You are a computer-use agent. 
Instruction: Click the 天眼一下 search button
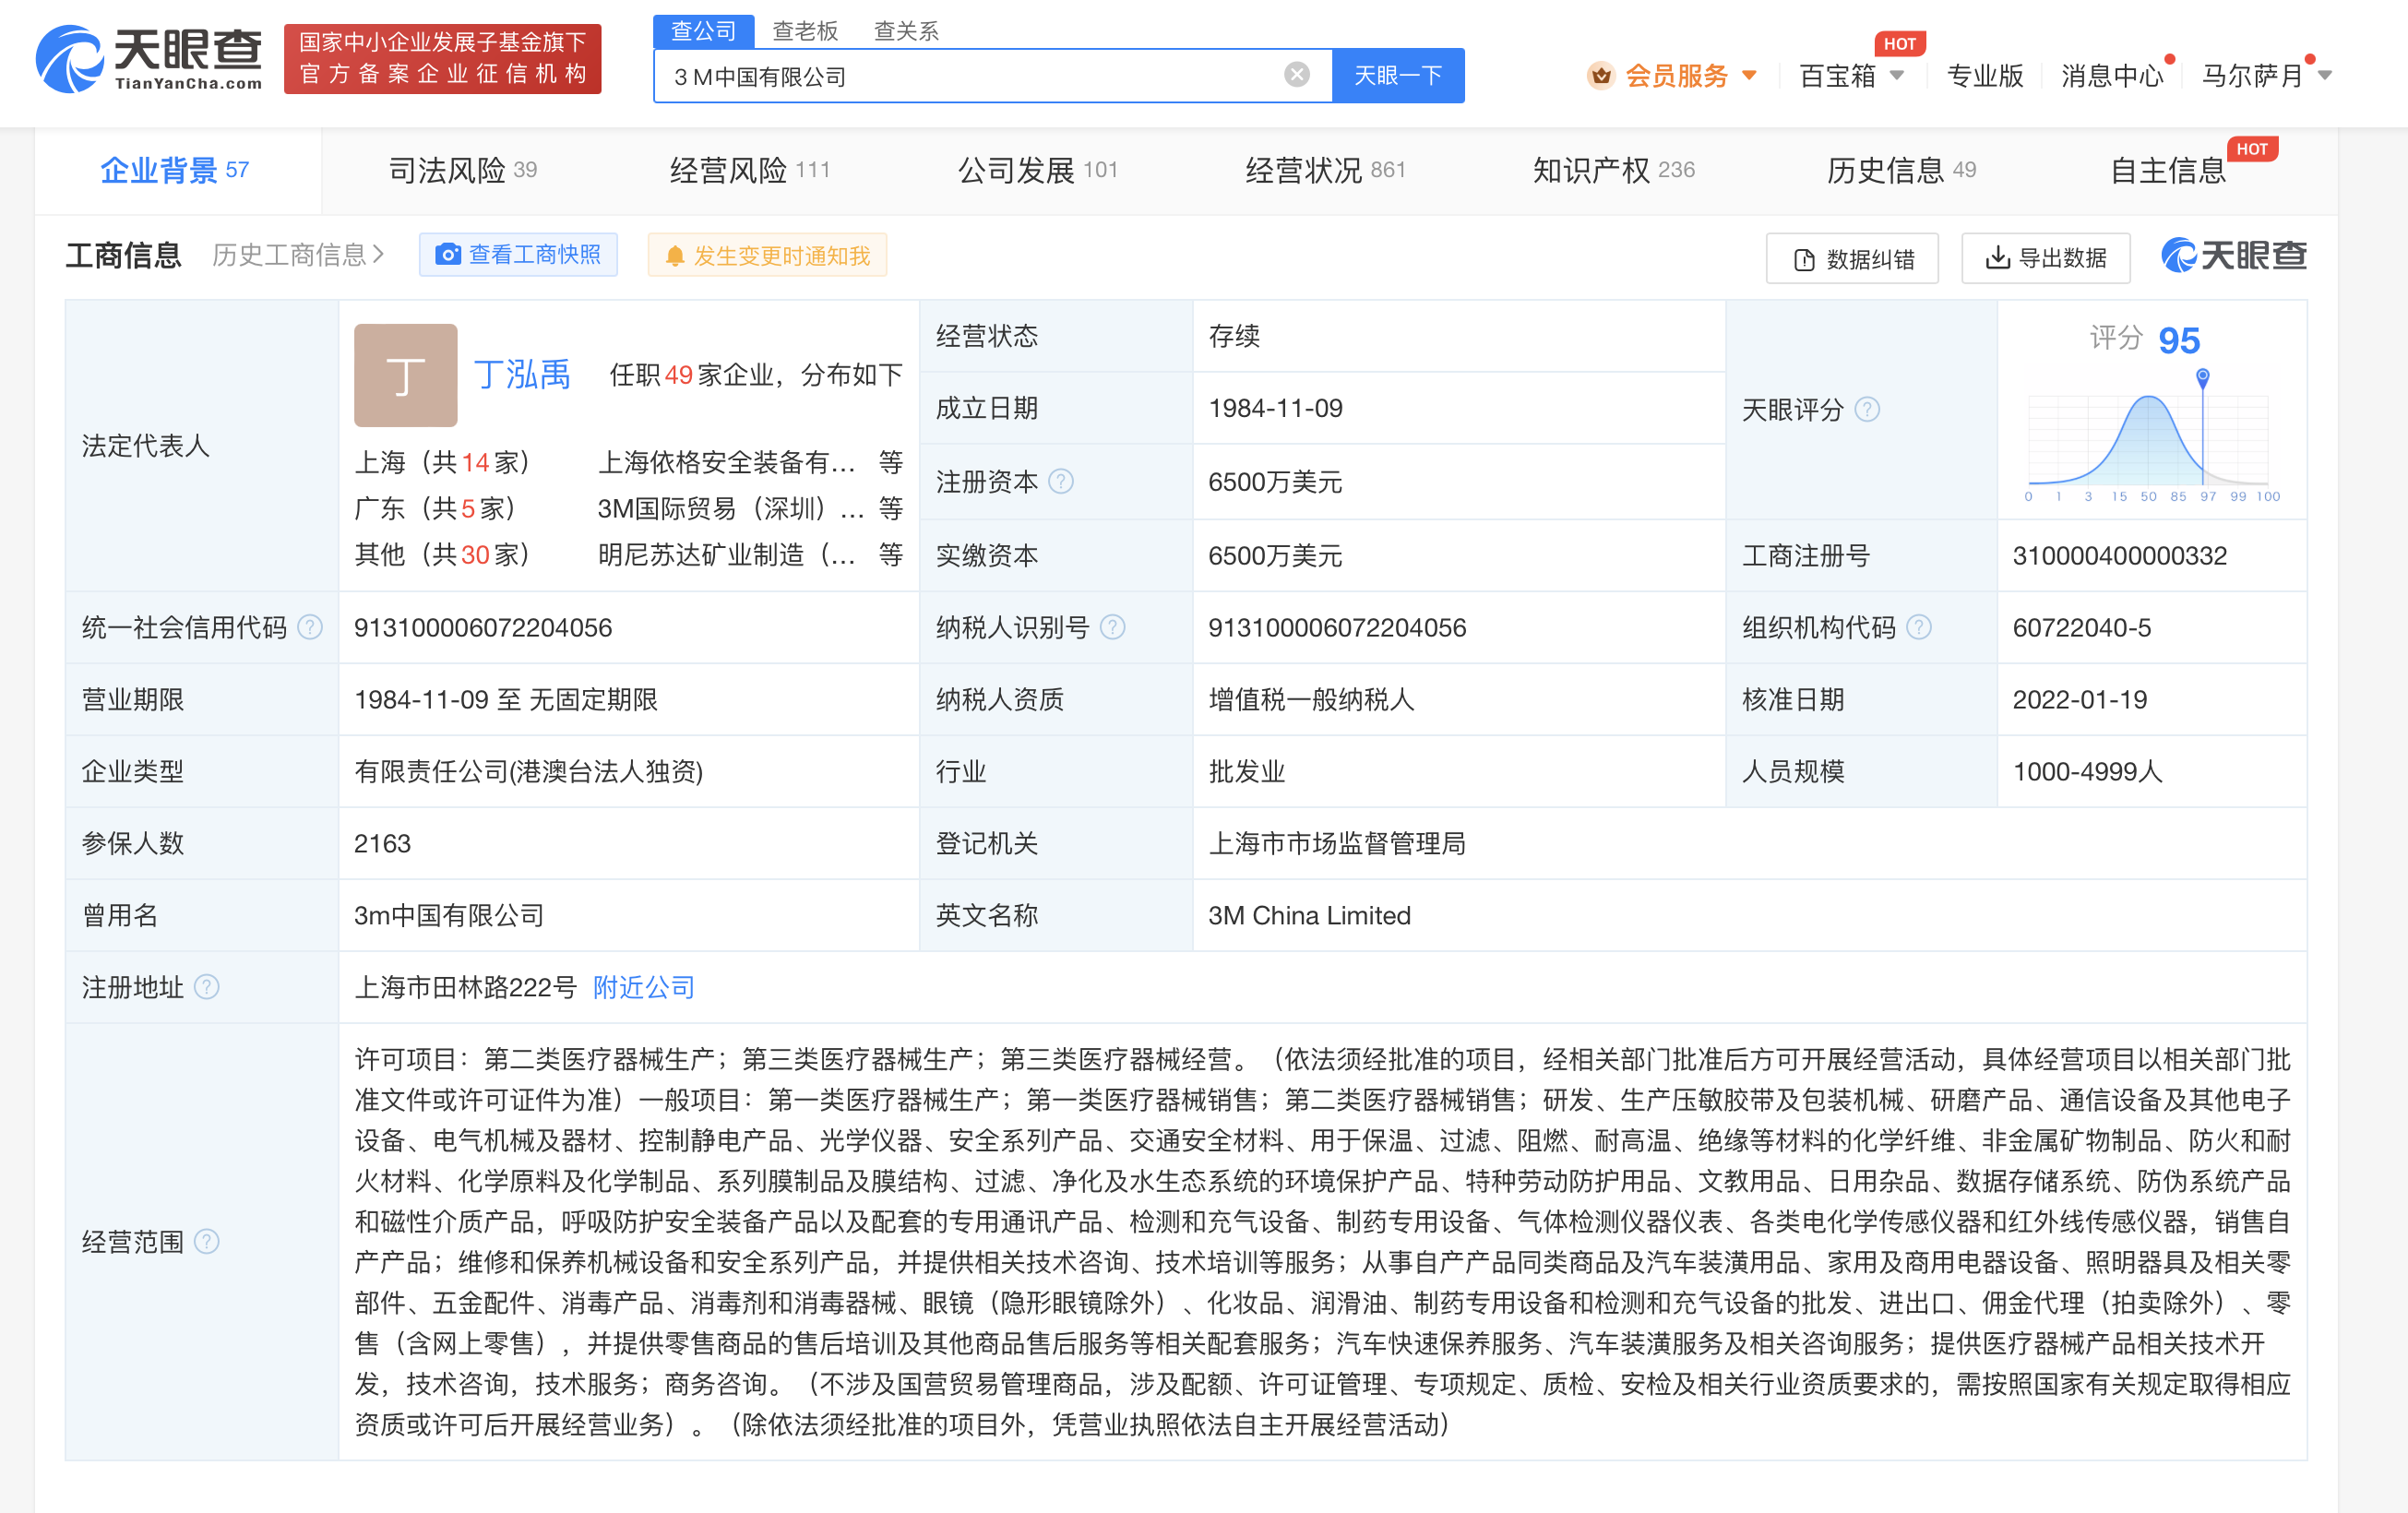pyautogui.click(x=1397, y=75)
